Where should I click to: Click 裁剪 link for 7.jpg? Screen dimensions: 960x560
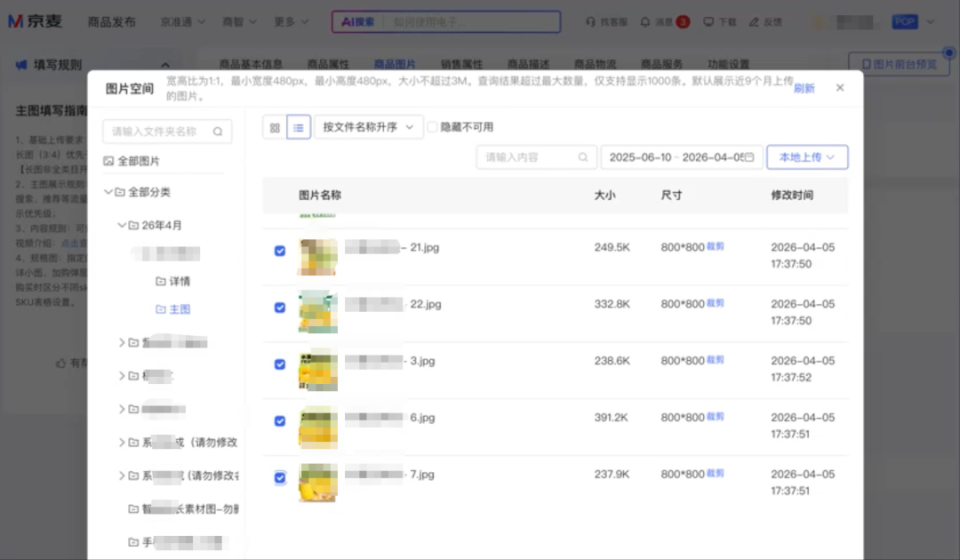tap(715, 473)
